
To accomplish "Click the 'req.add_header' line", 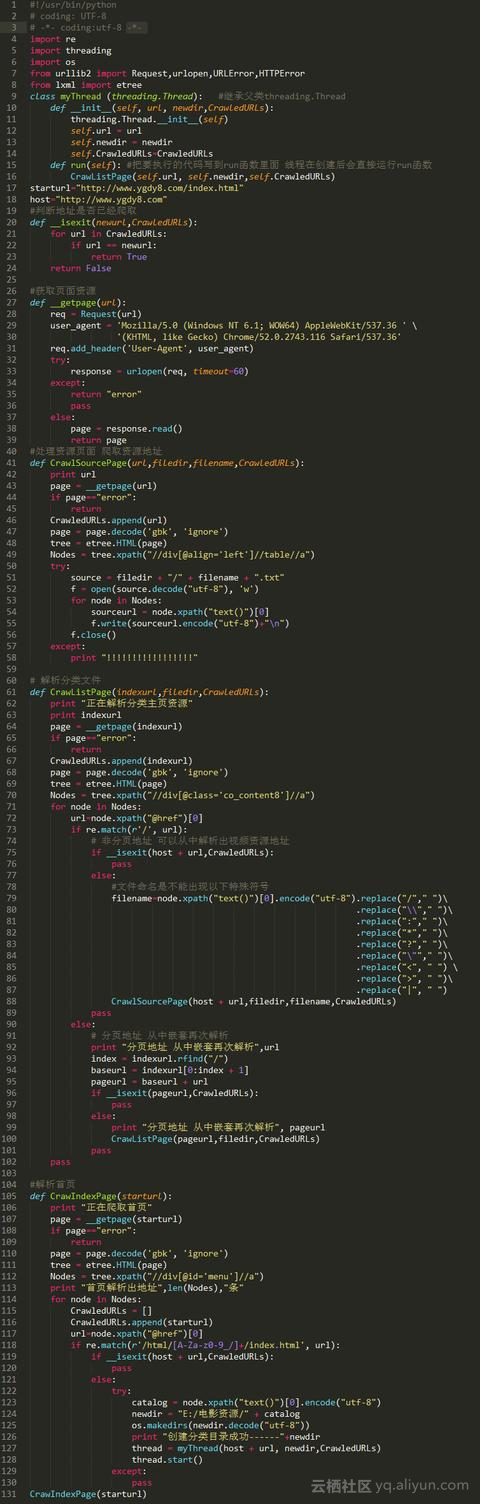I will point(152,348).
